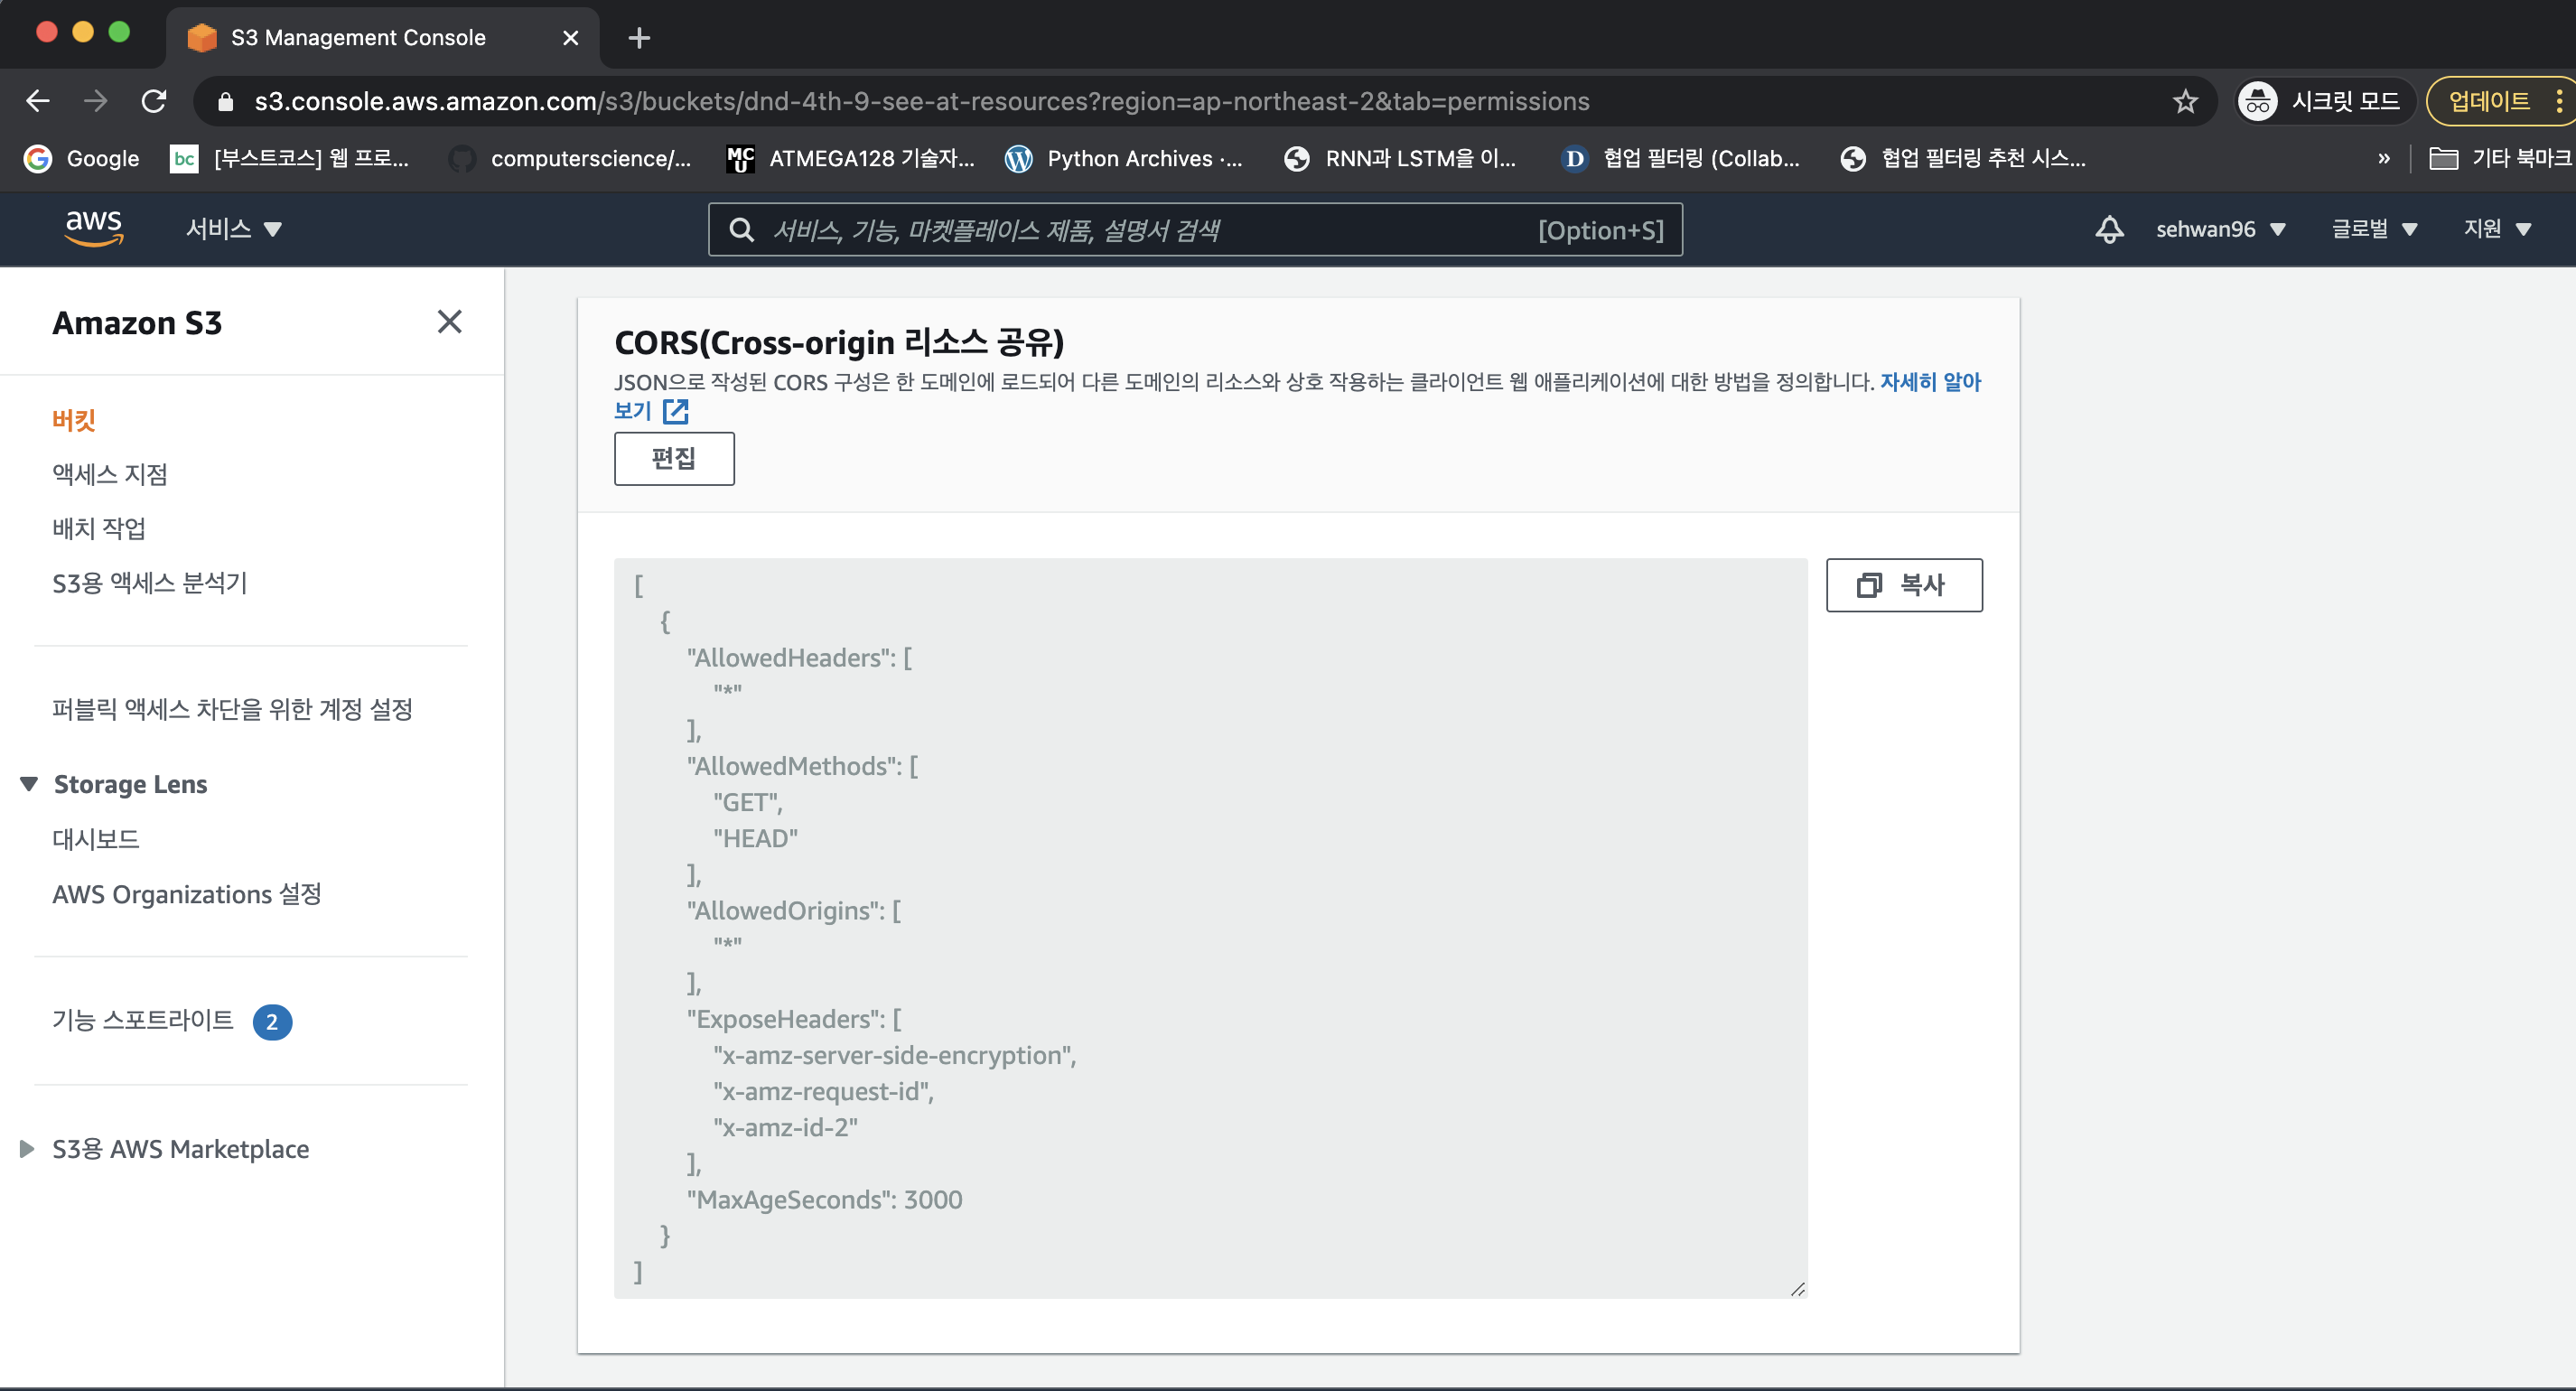Click the AWS logo home icon

(x=94, y=229)
